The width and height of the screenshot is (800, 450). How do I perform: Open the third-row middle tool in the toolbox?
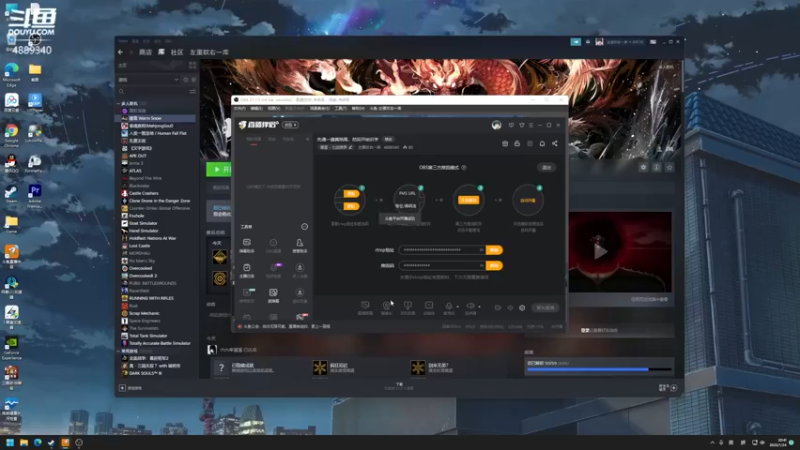click(x=273, y=295)
